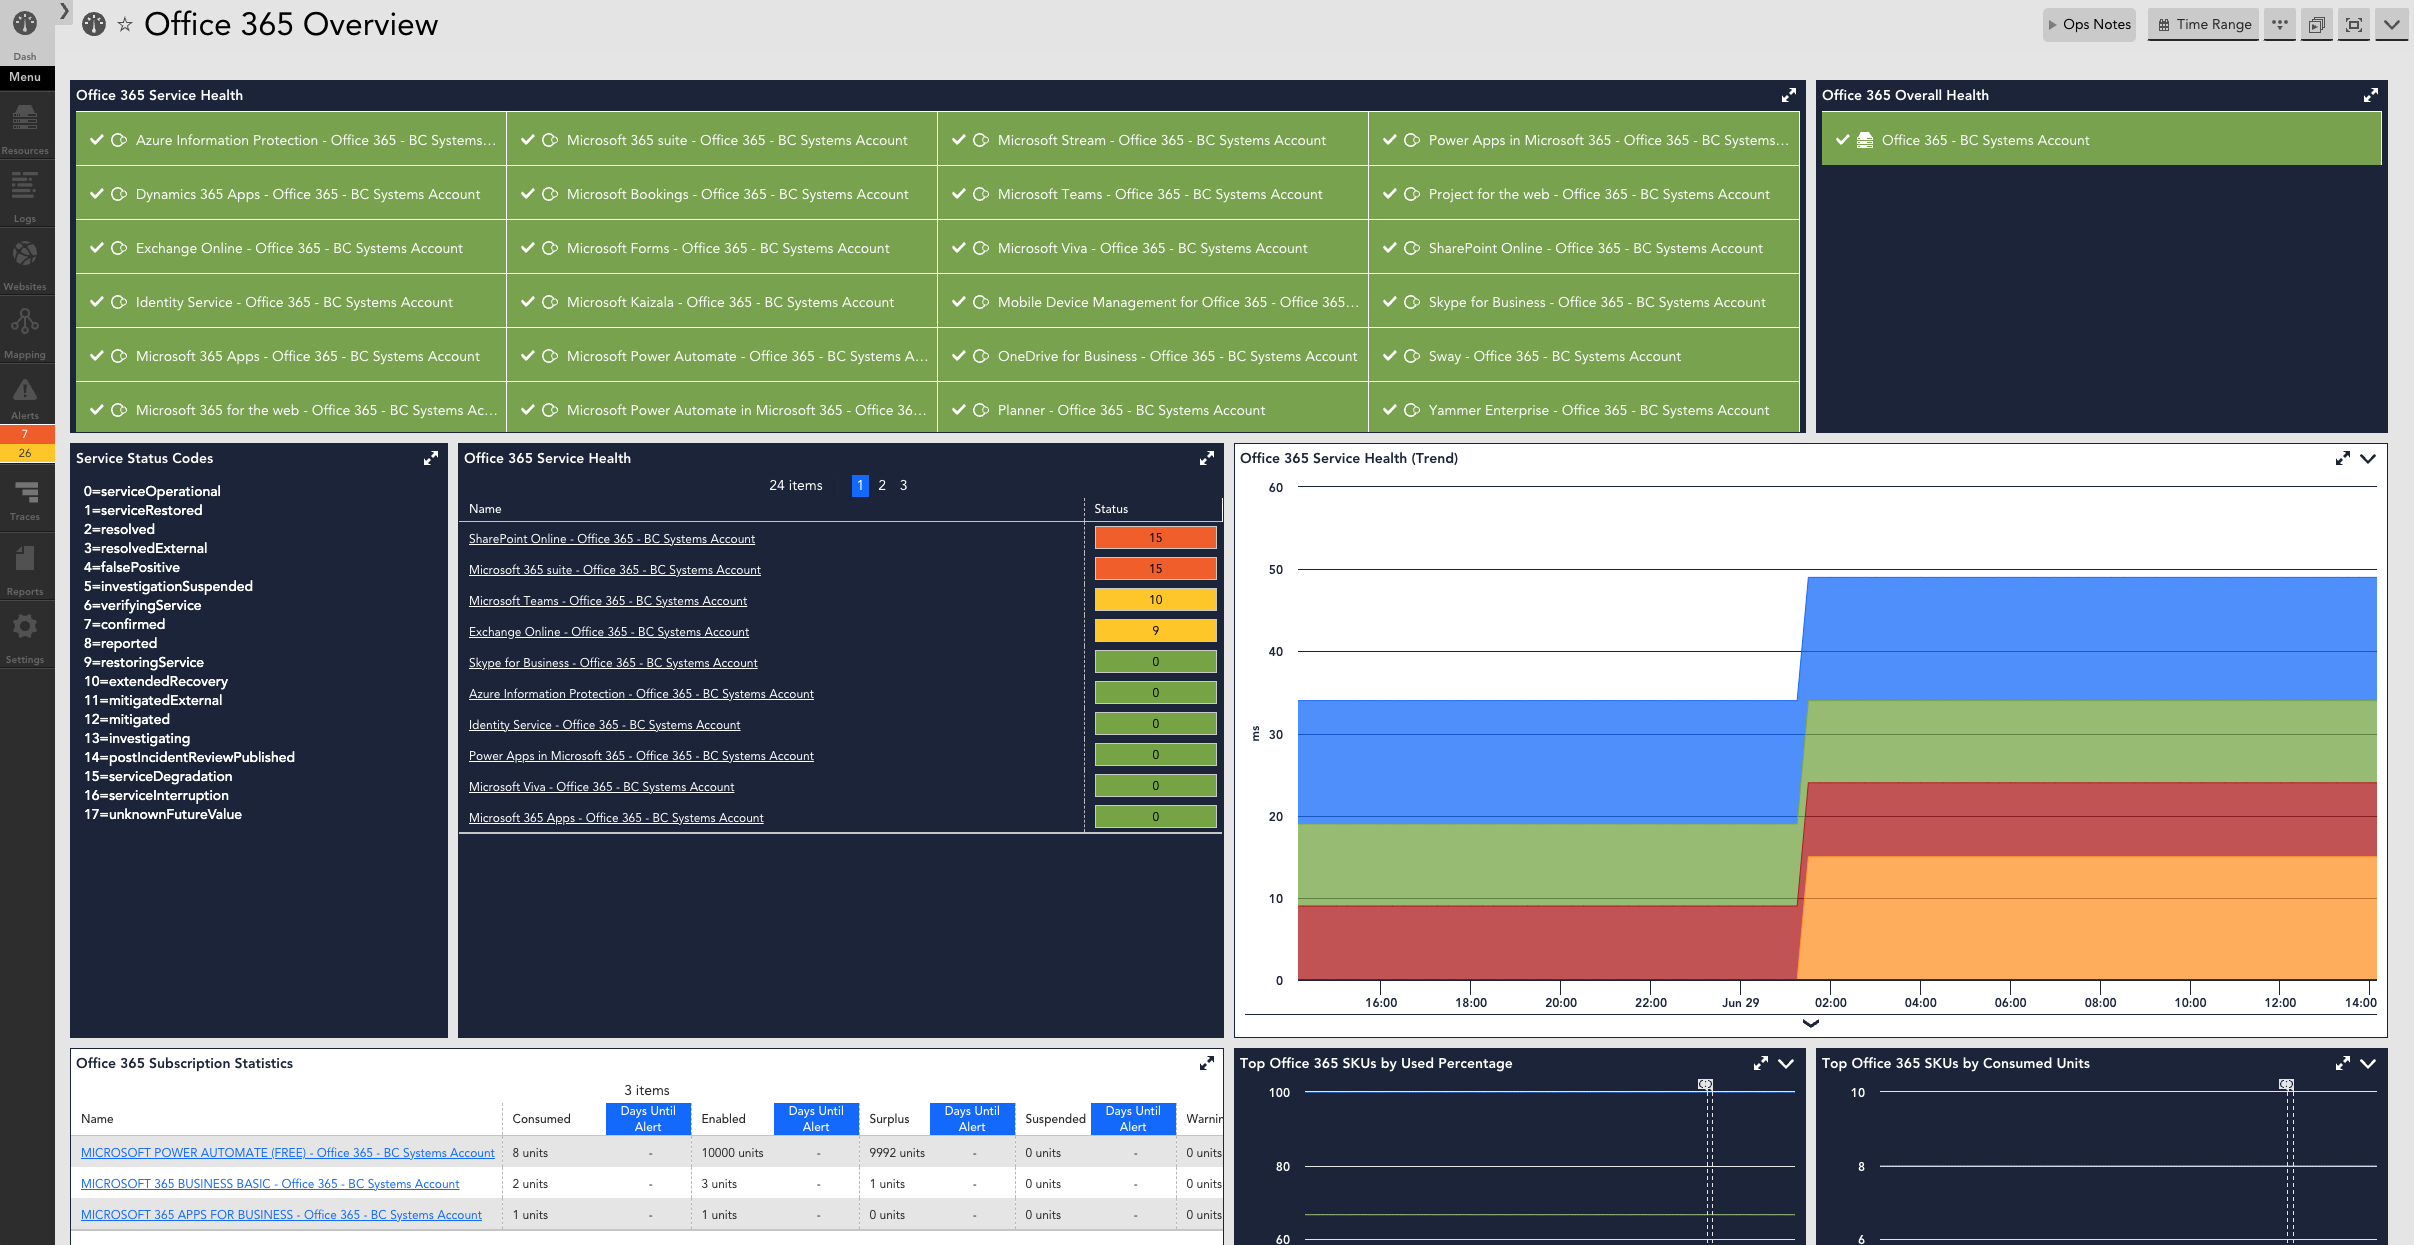Click the Microsoft Teams status value 10
The height and width of the screenshot is (1245, 2414).
pyautogui.click(x=1155, y=600)
